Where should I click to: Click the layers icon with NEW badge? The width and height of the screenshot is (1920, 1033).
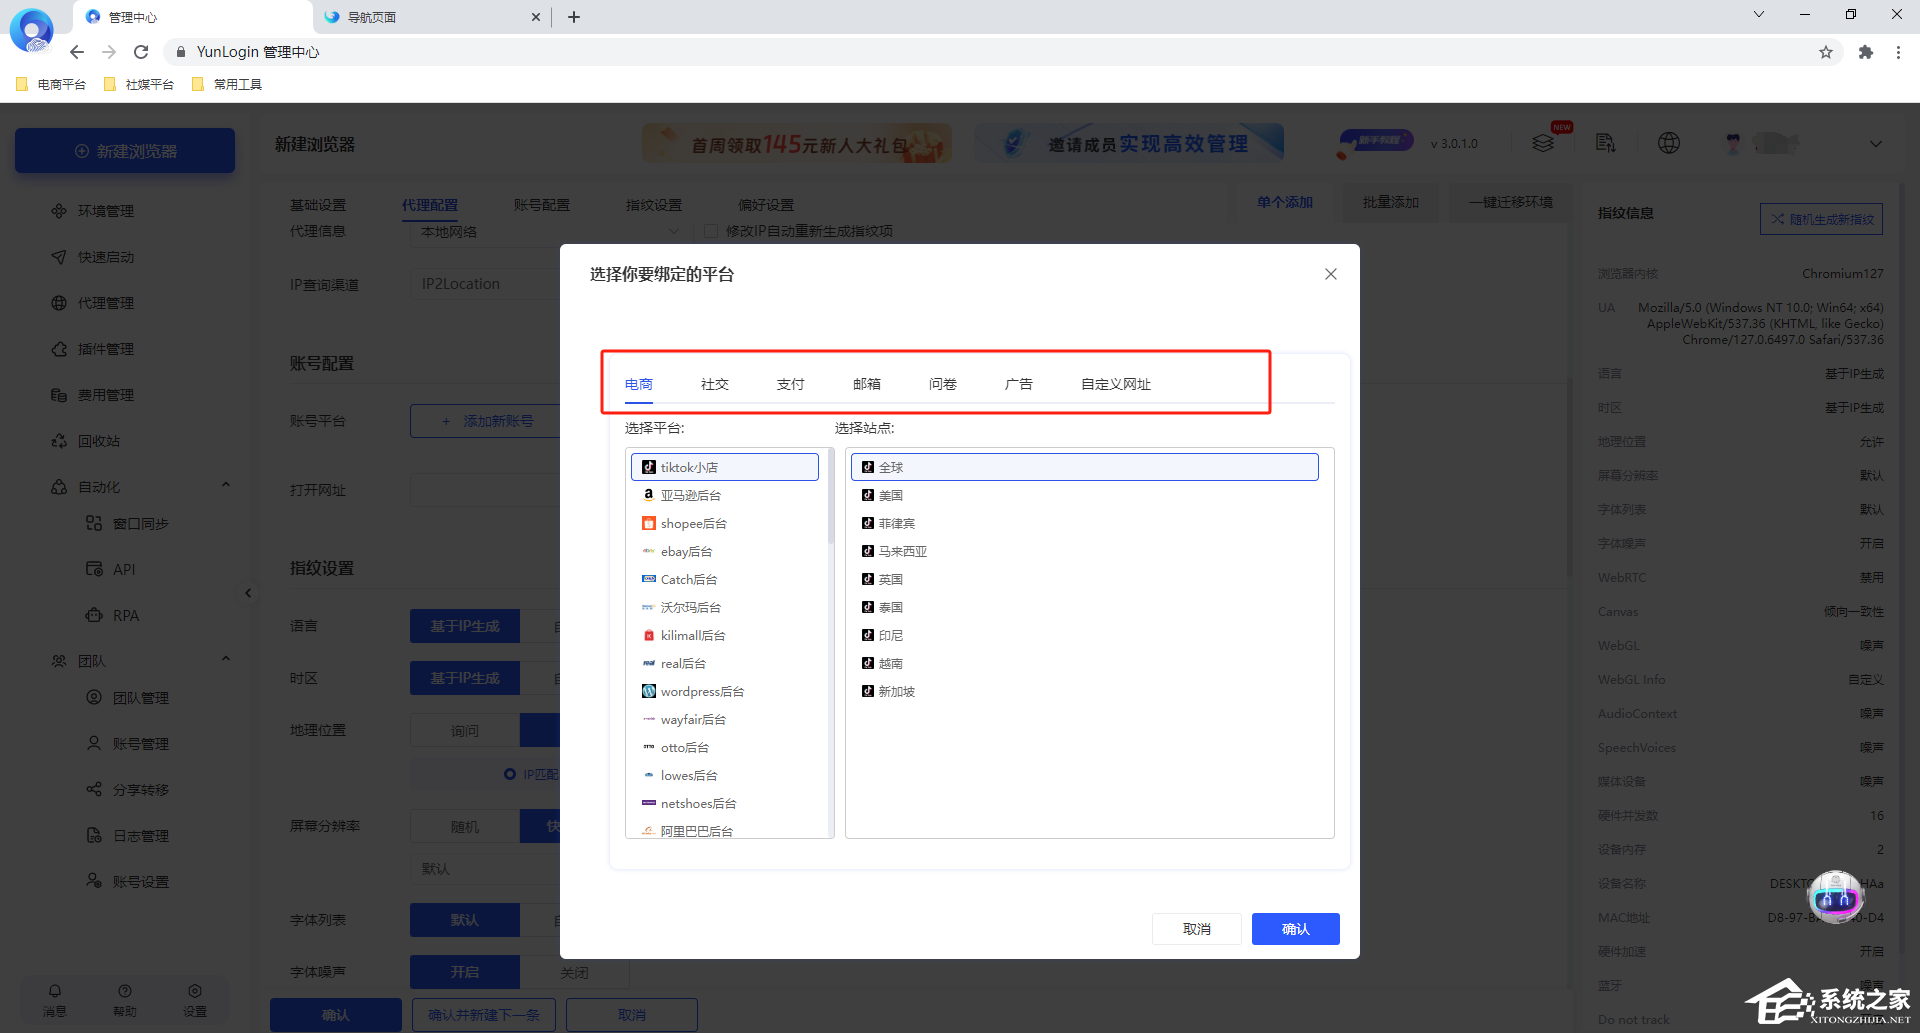[1543, 143]
